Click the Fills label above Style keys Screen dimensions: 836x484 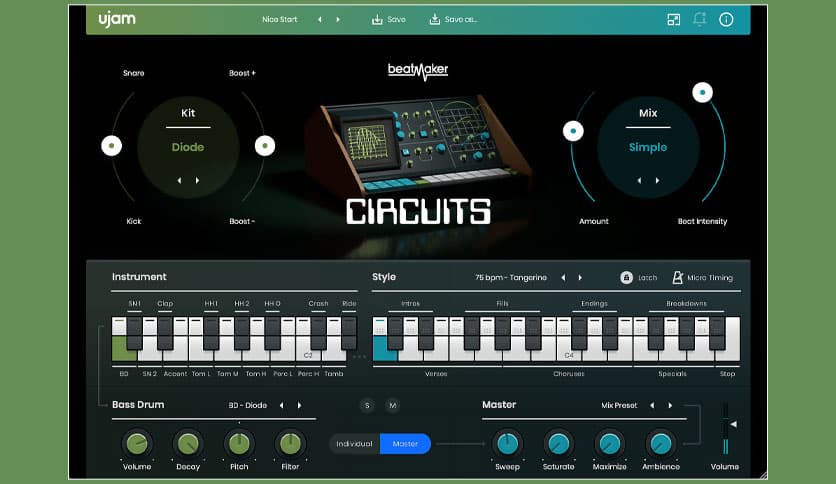(x=502, y=304)
